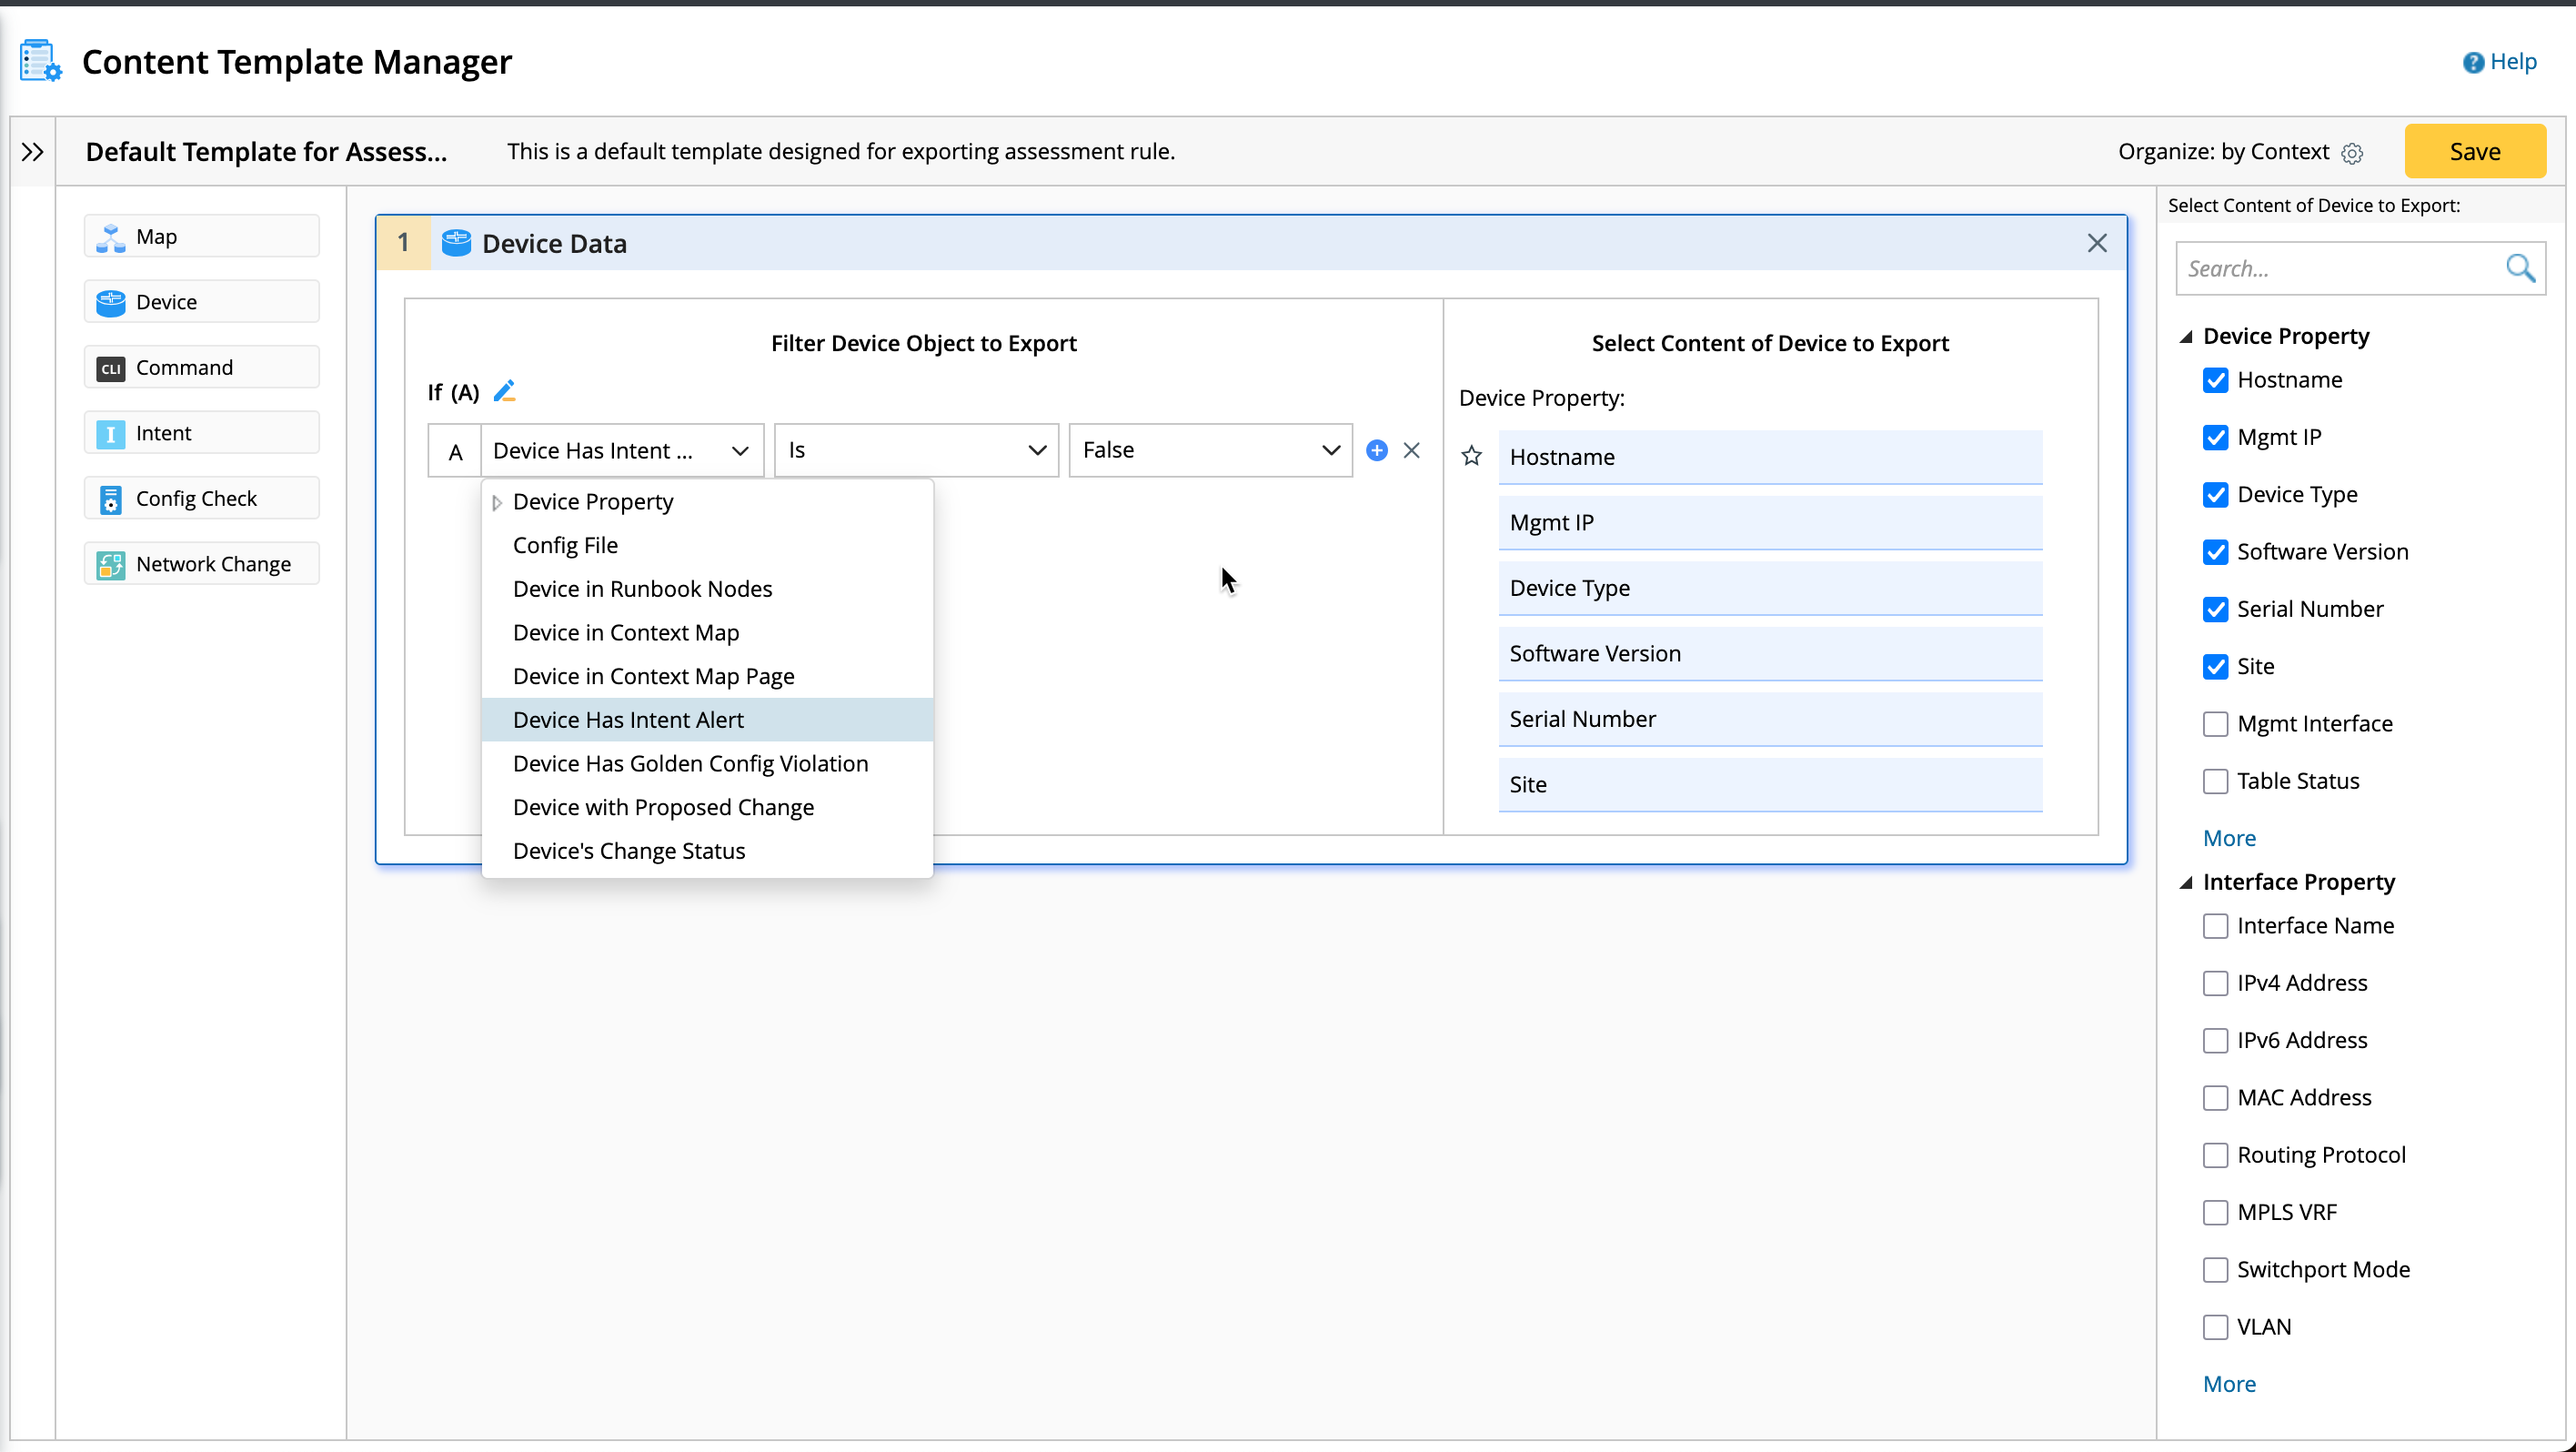Click the Network Change icon
Image resolution: width=2576 pixels, height=1452 pixels.
tap(110, 564)
